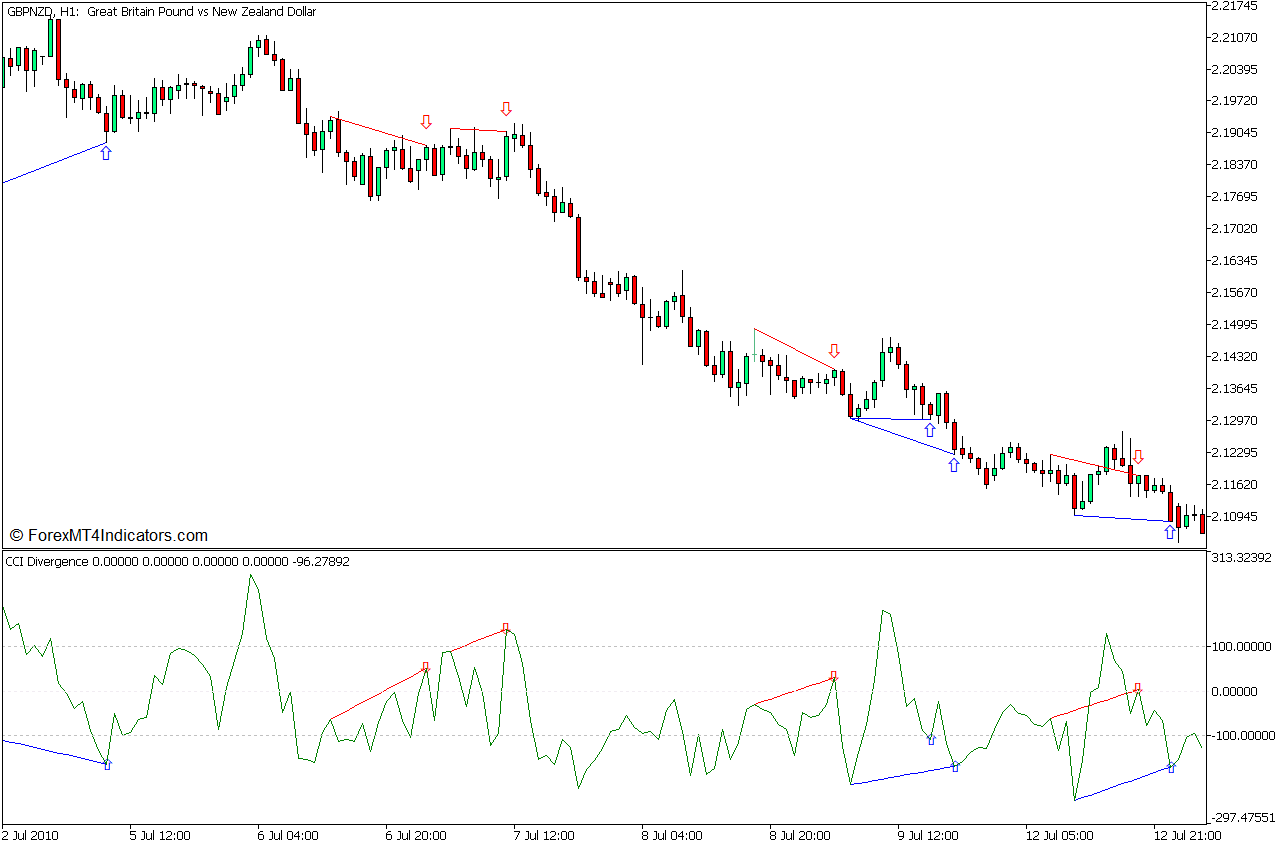1276x848 pixels.
Task: Click the ForexMT4Indicators.com watermark
Action: tap(108, 536)
